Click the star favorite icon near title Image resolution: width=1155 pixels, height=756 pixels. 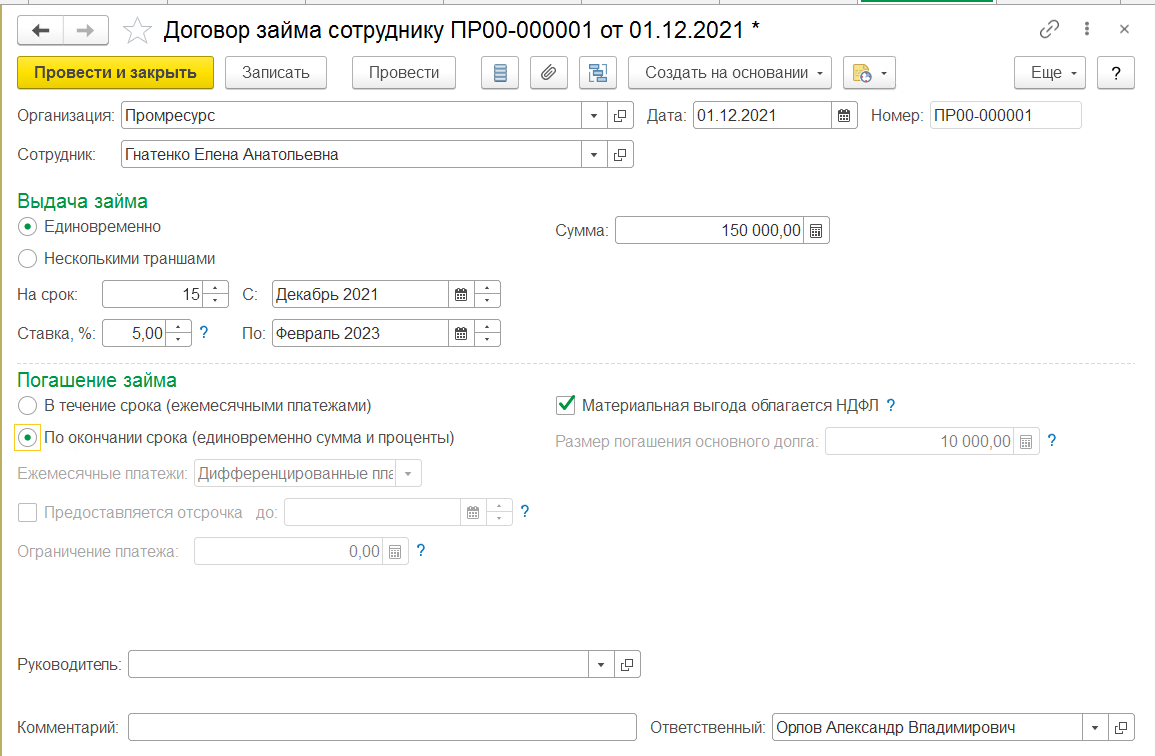point(136,30)
